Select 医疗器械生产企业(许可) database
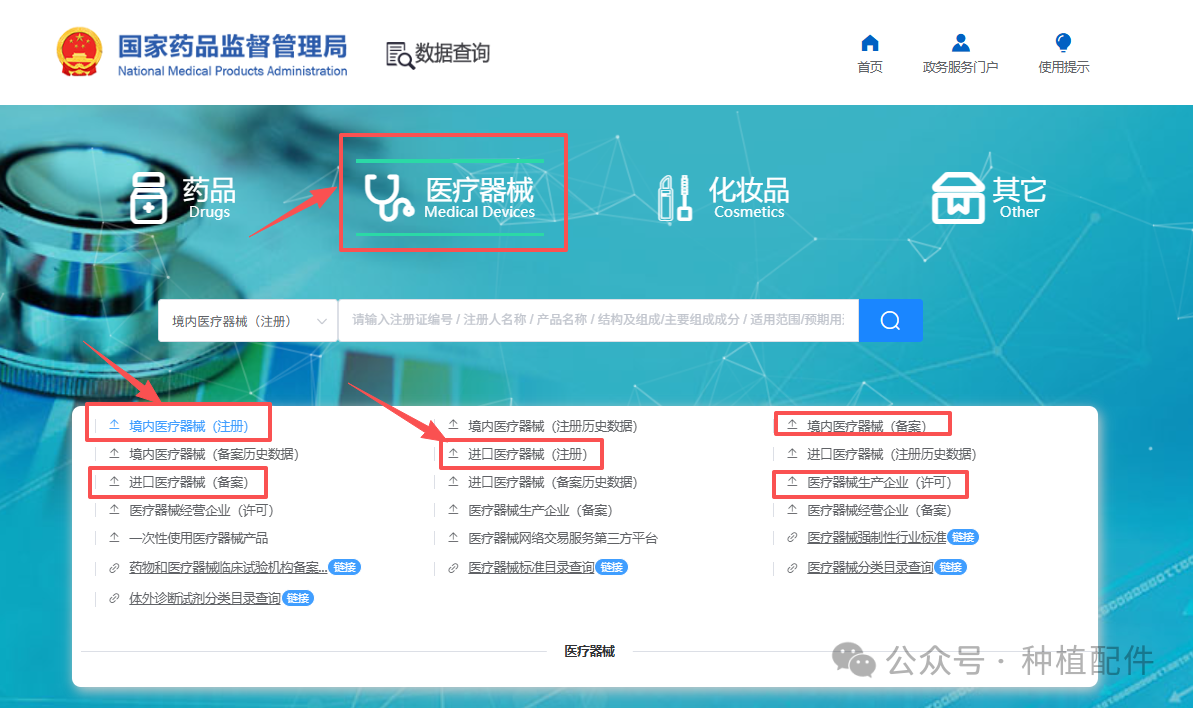The width and height of the screenshot is (1193, 708). pos(880,482)
